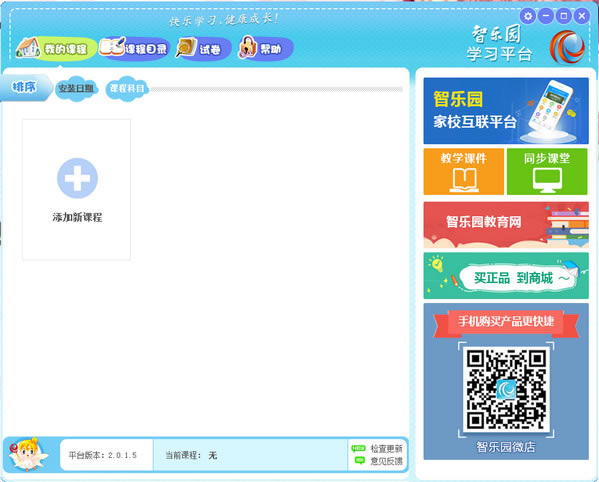Visit the 智乐园教育网 banner link

point(506,225)
